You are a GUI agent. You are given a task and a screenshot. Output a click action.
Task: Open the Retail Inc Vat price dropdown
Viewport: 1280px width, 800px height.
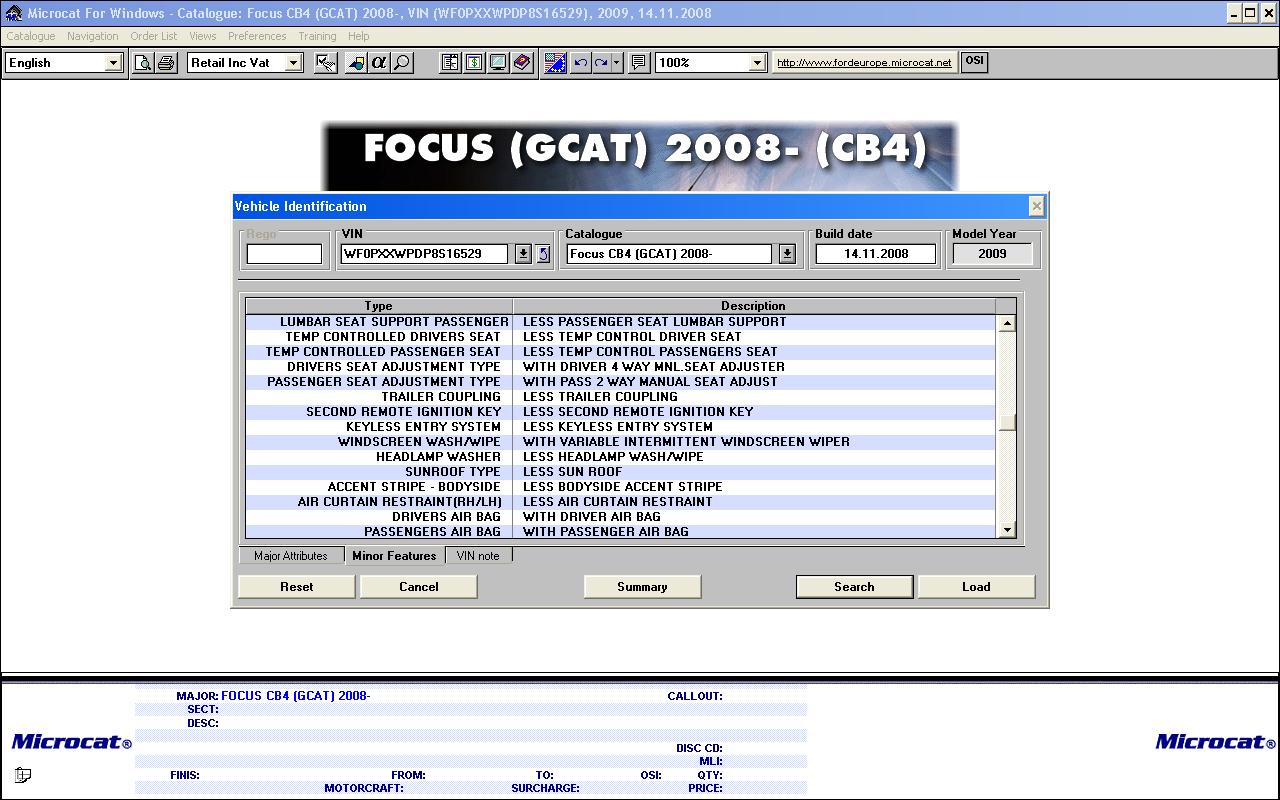(293, 63)
